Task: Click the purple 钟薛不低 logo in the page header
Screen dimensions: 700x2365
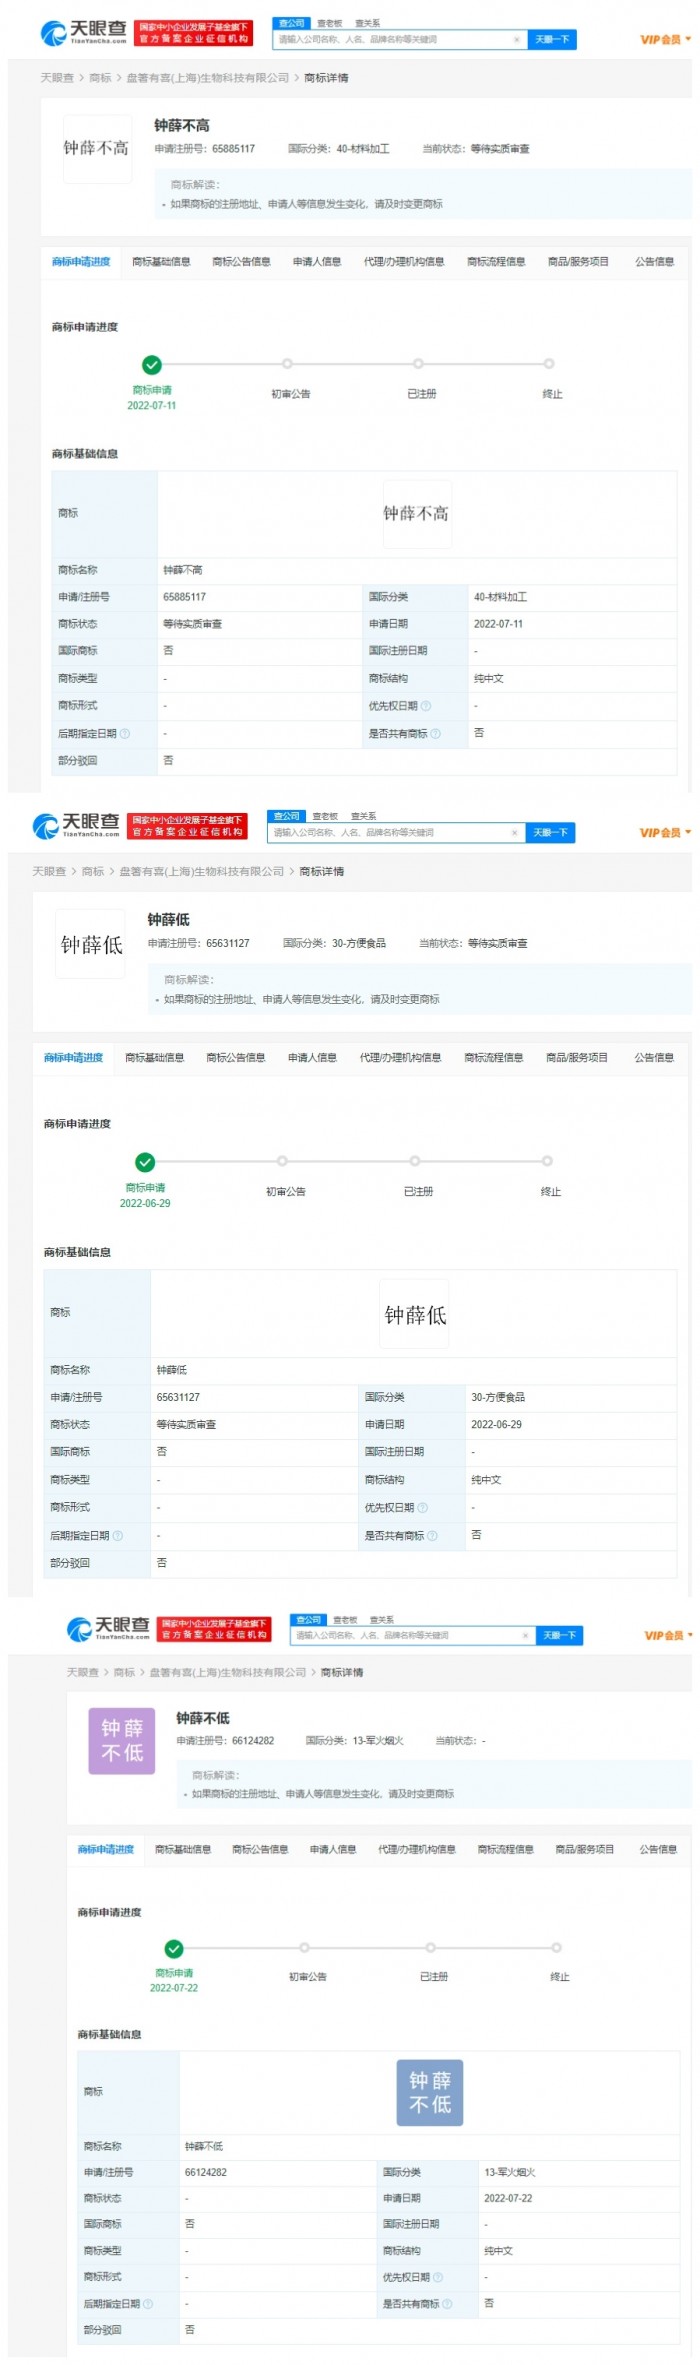Action: pyautogui.click(x=122, y=1741)
